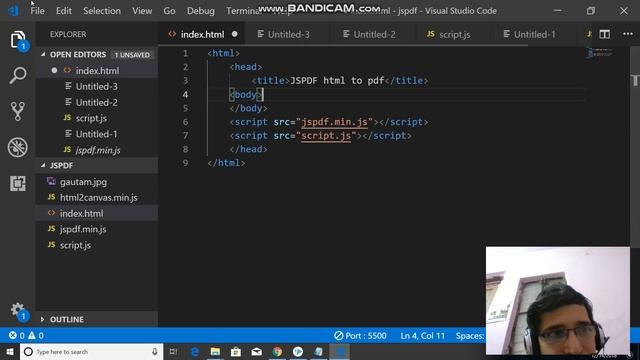Screen dimensions: 640x360
Task: Switch to the index.html editor tab
Action: point(202,34)
